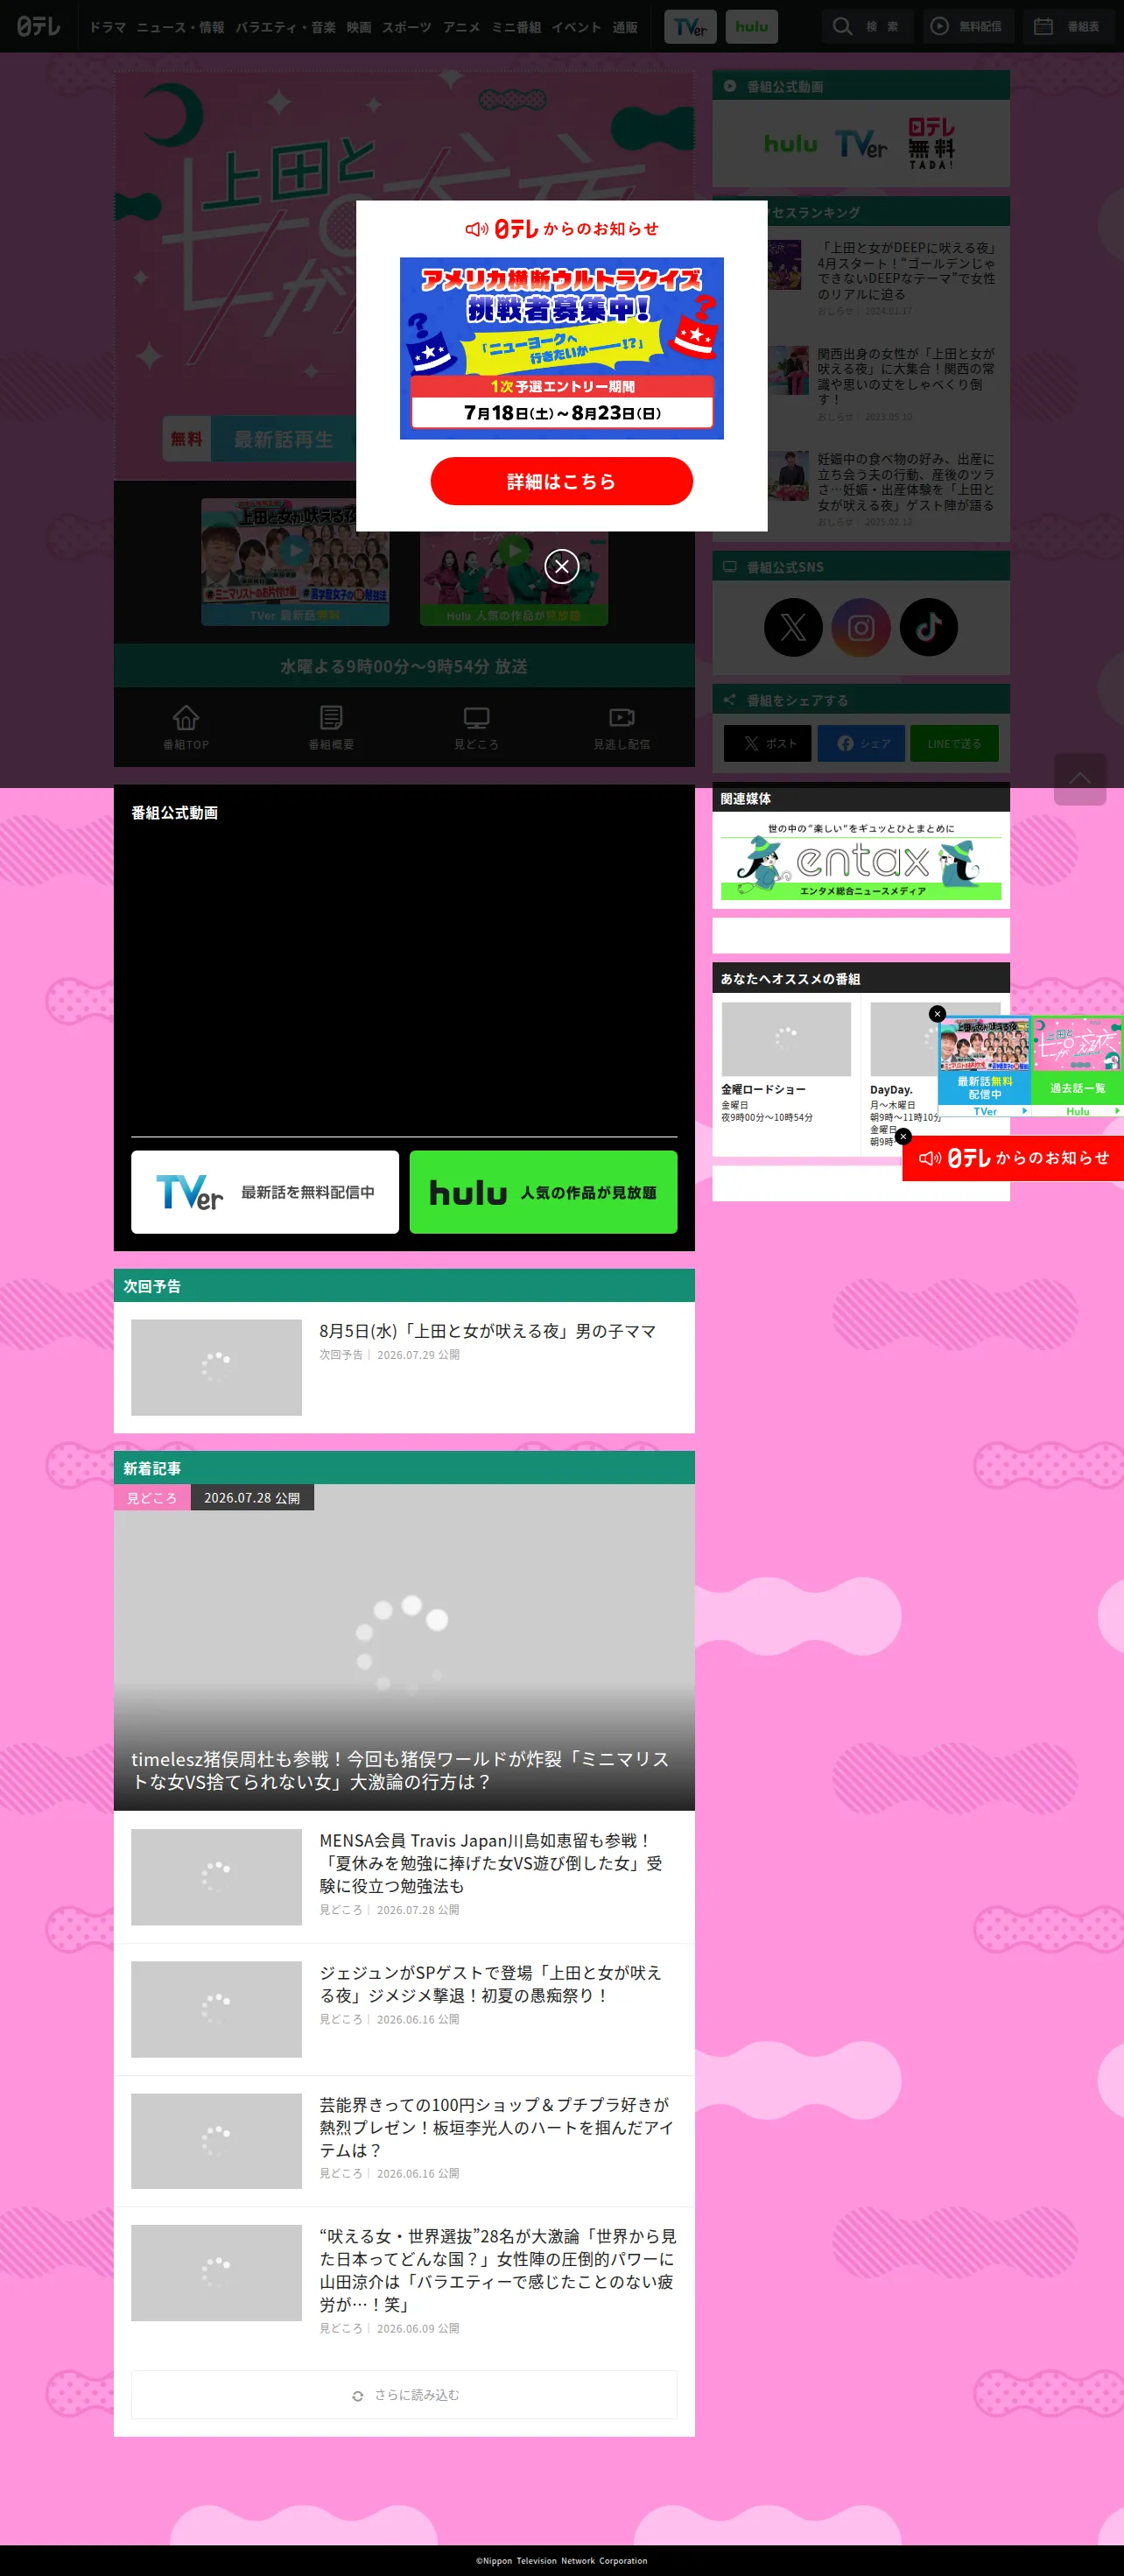Open the 検索 search button
The width and height of the screenshot is (1124, 2576).
tap(867, 26)
